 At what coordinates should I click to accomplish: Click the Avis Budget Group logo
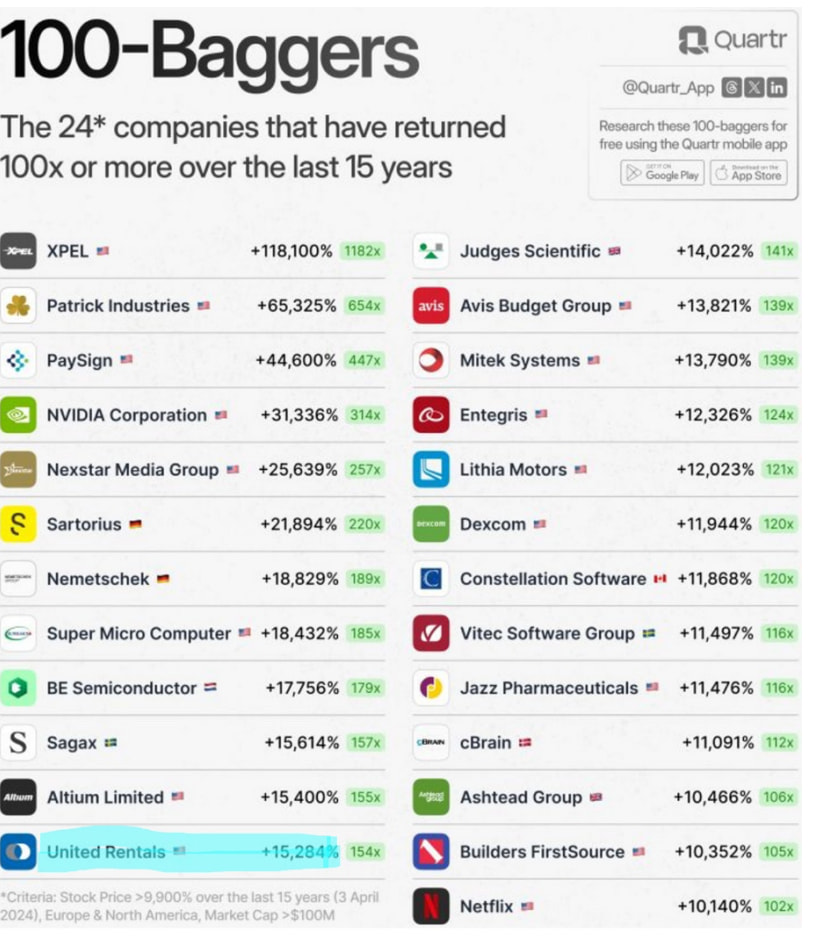tap(431, 306)
